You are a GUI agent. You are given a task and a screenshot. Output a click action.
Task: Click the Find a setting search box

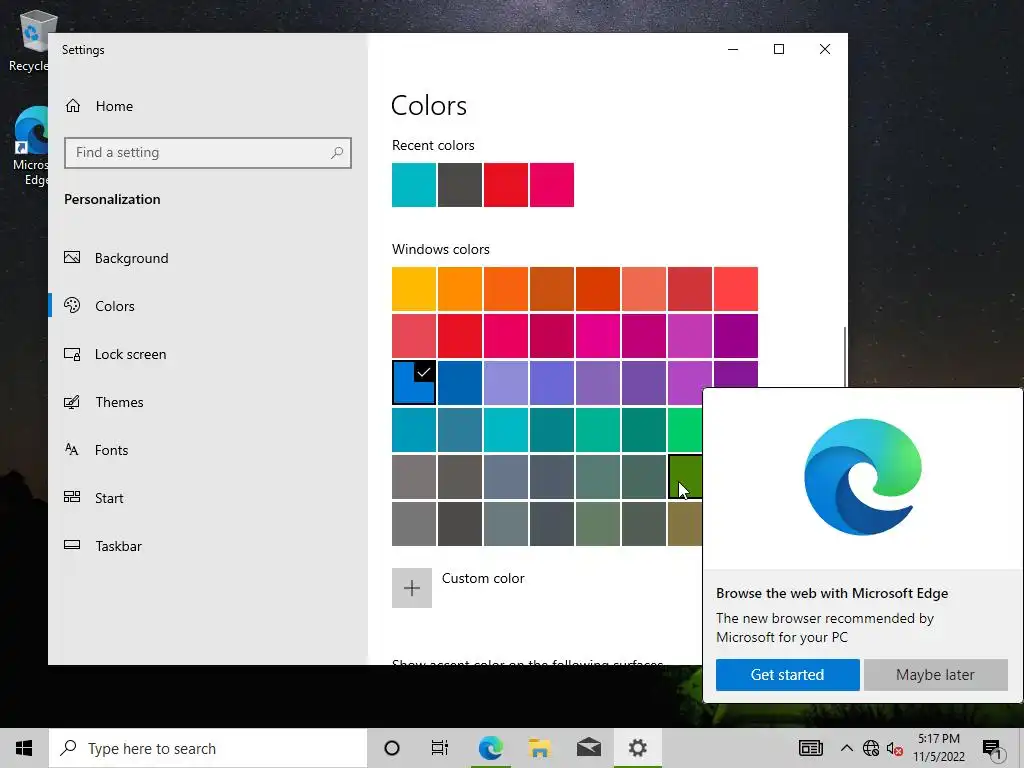click(x=208, y=153)
